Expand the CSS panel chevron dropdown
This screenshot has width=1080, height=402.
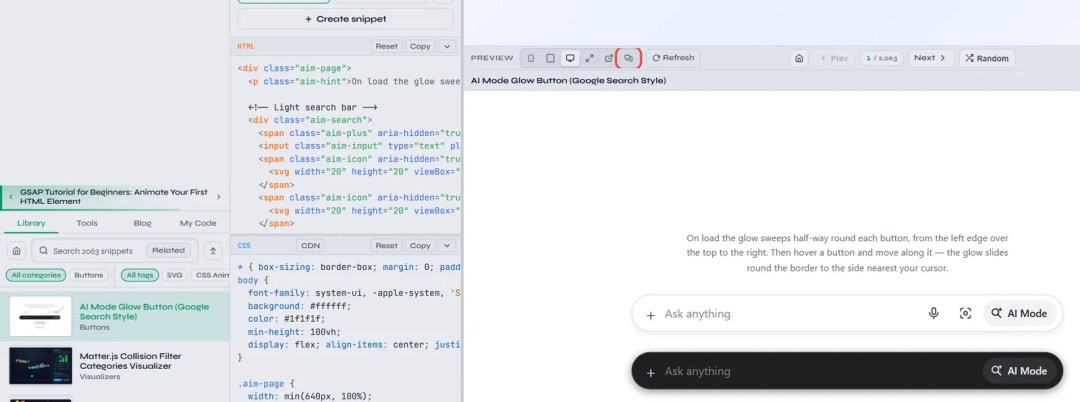(x=446, y=246)
